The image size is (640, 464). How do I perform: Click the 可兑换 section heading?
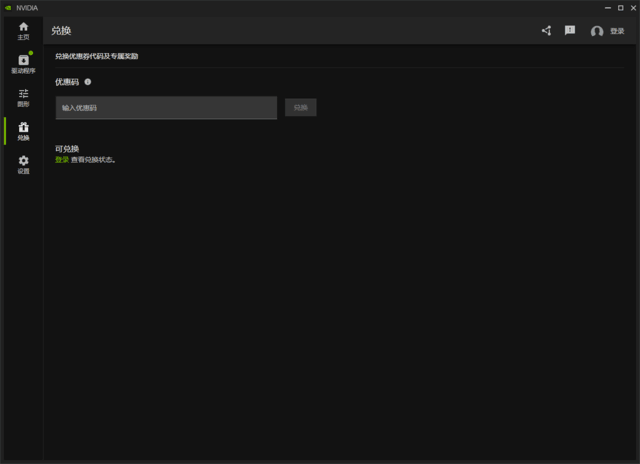(67, 149)
